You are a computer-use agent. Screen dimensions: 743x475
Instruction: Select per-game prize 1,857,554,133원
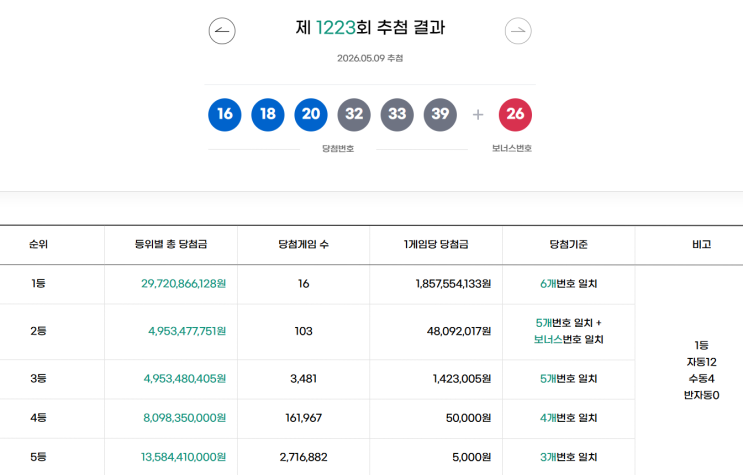[453, 283]
